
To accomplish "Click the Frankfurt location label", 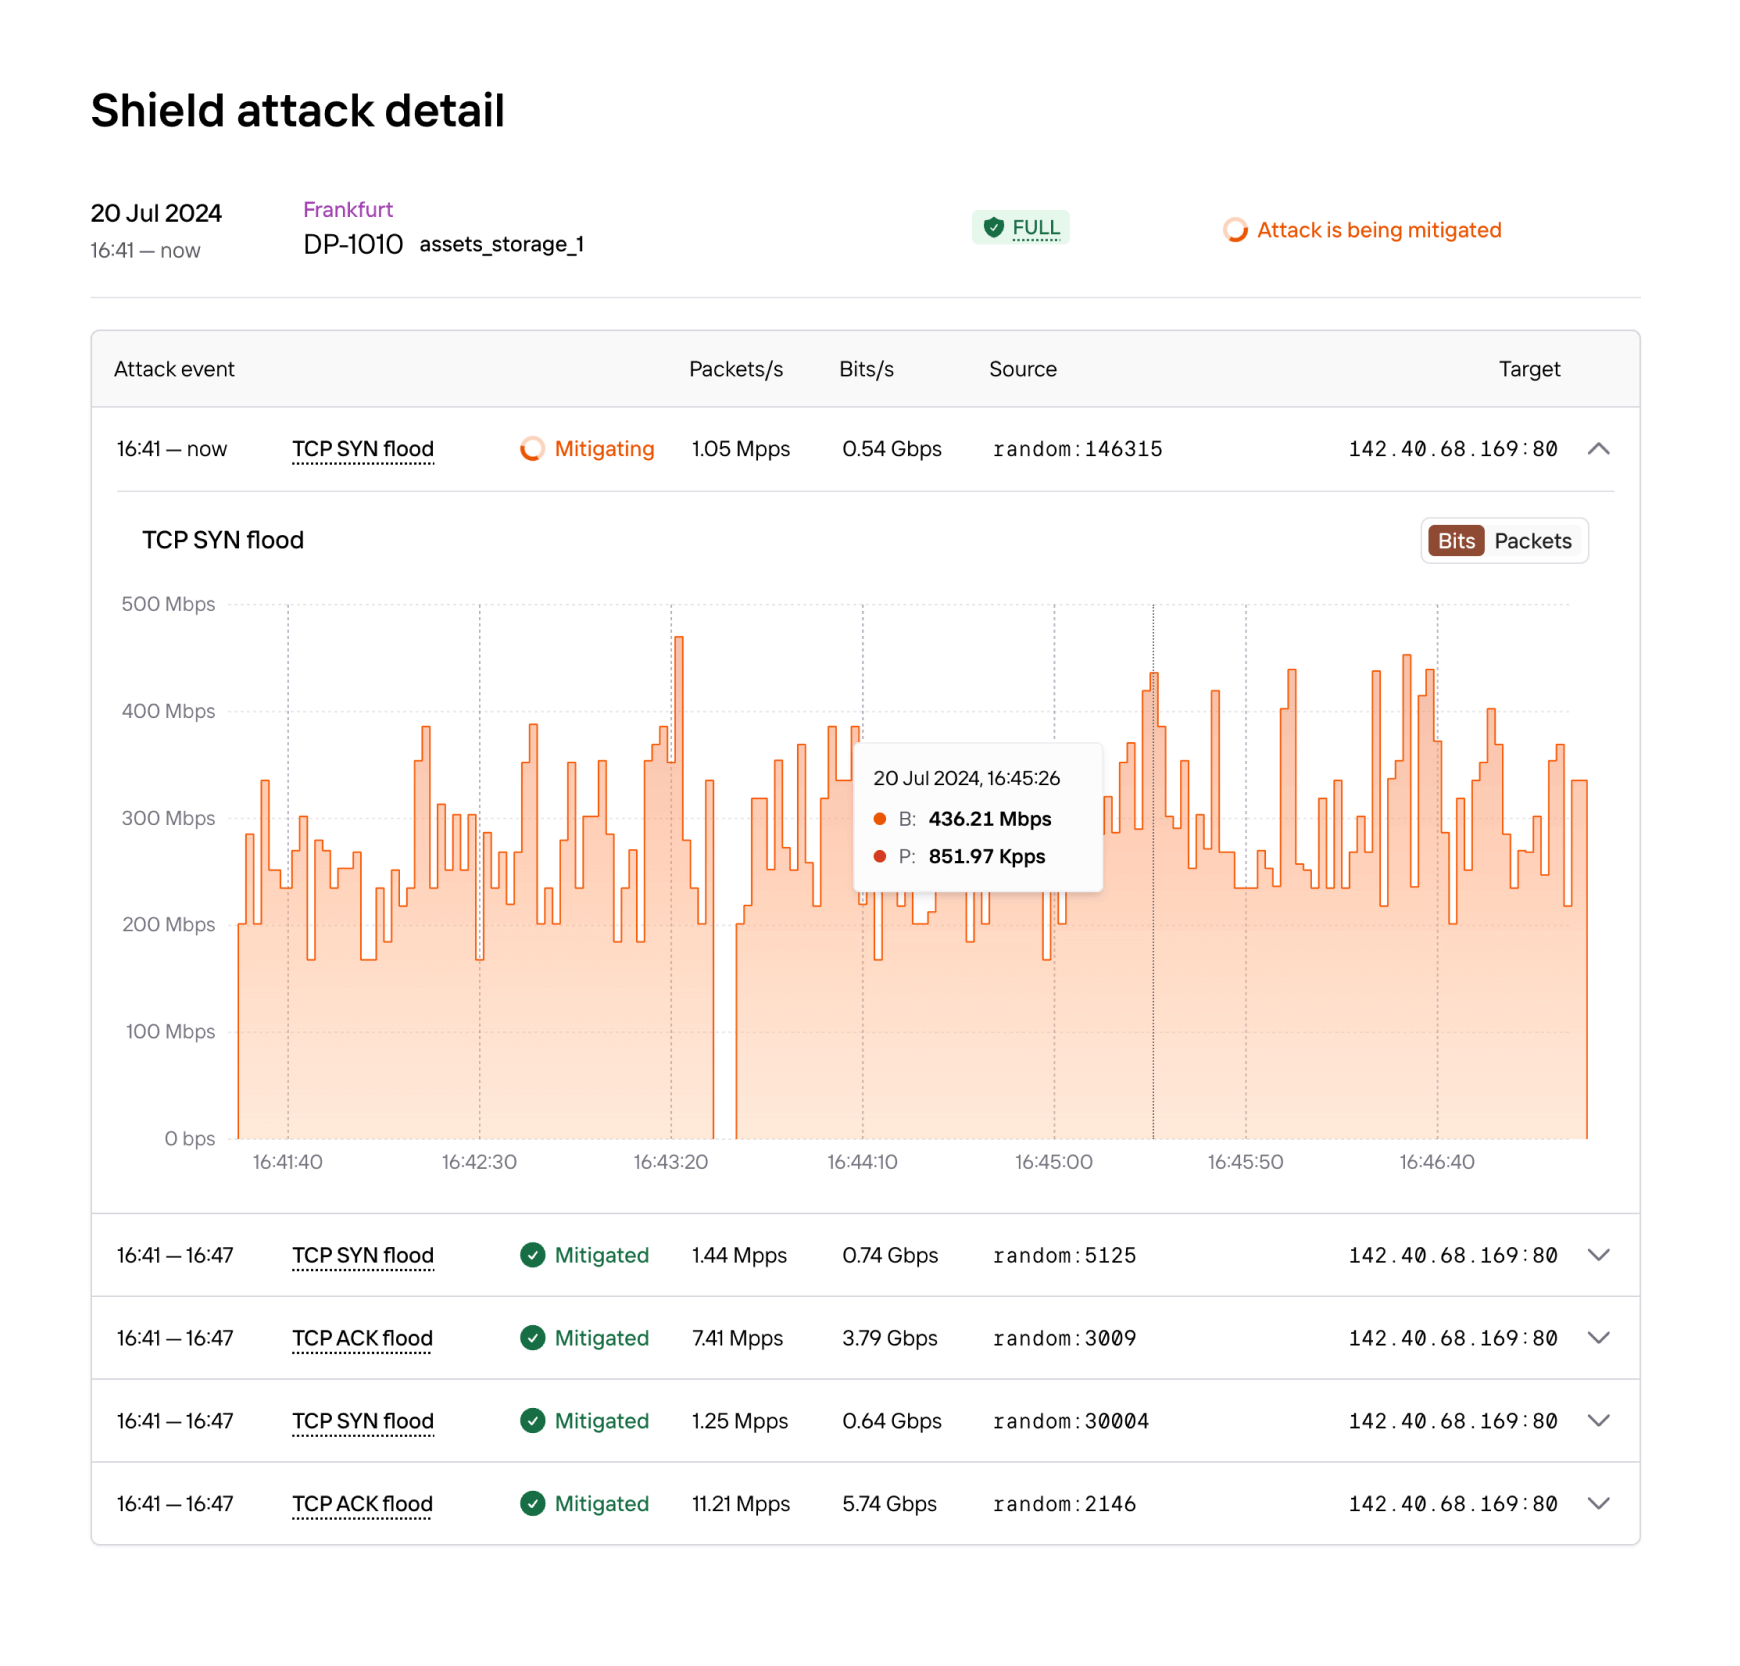I will click(x=348, y=210).
